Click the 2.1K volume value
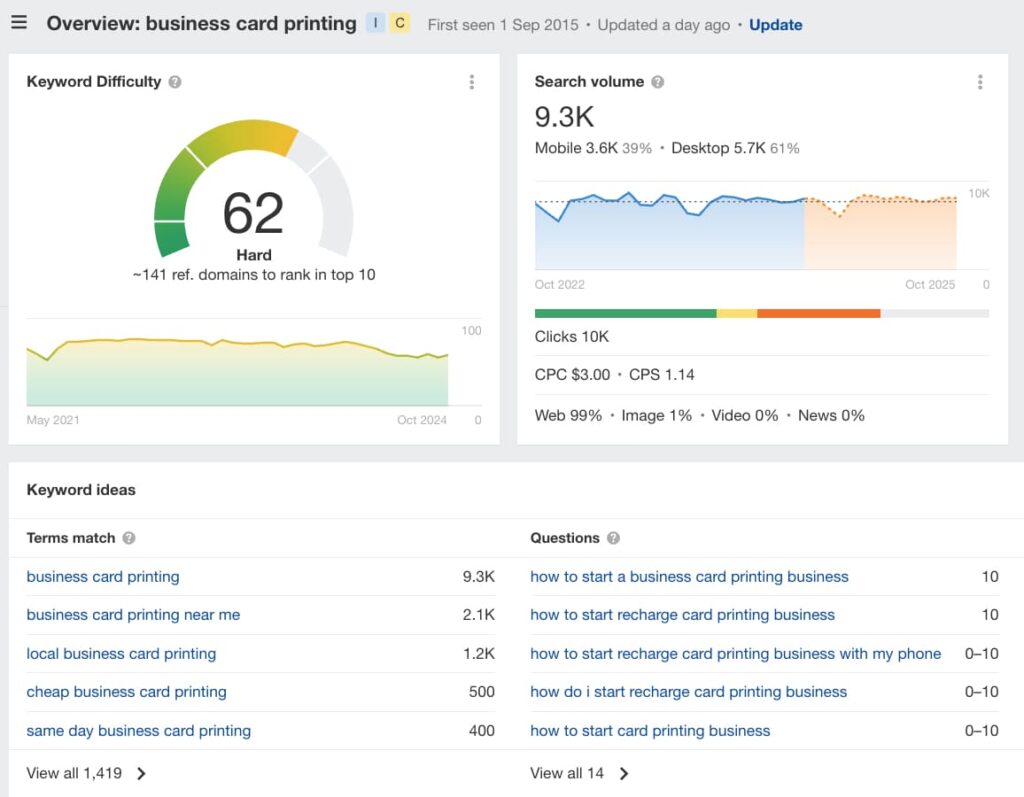Screen dimensions: 1024x797 point(479,615)
